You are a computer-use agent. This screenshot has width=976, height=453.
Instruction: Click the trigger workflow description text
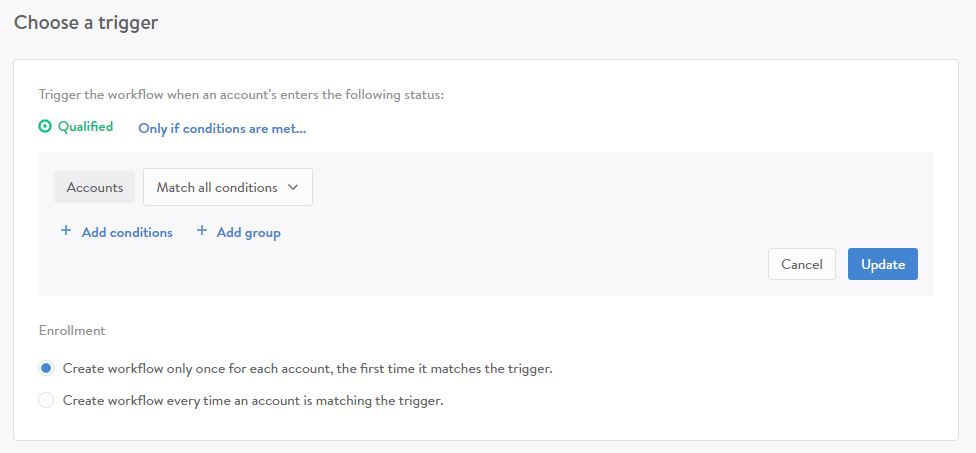[240, 95]
